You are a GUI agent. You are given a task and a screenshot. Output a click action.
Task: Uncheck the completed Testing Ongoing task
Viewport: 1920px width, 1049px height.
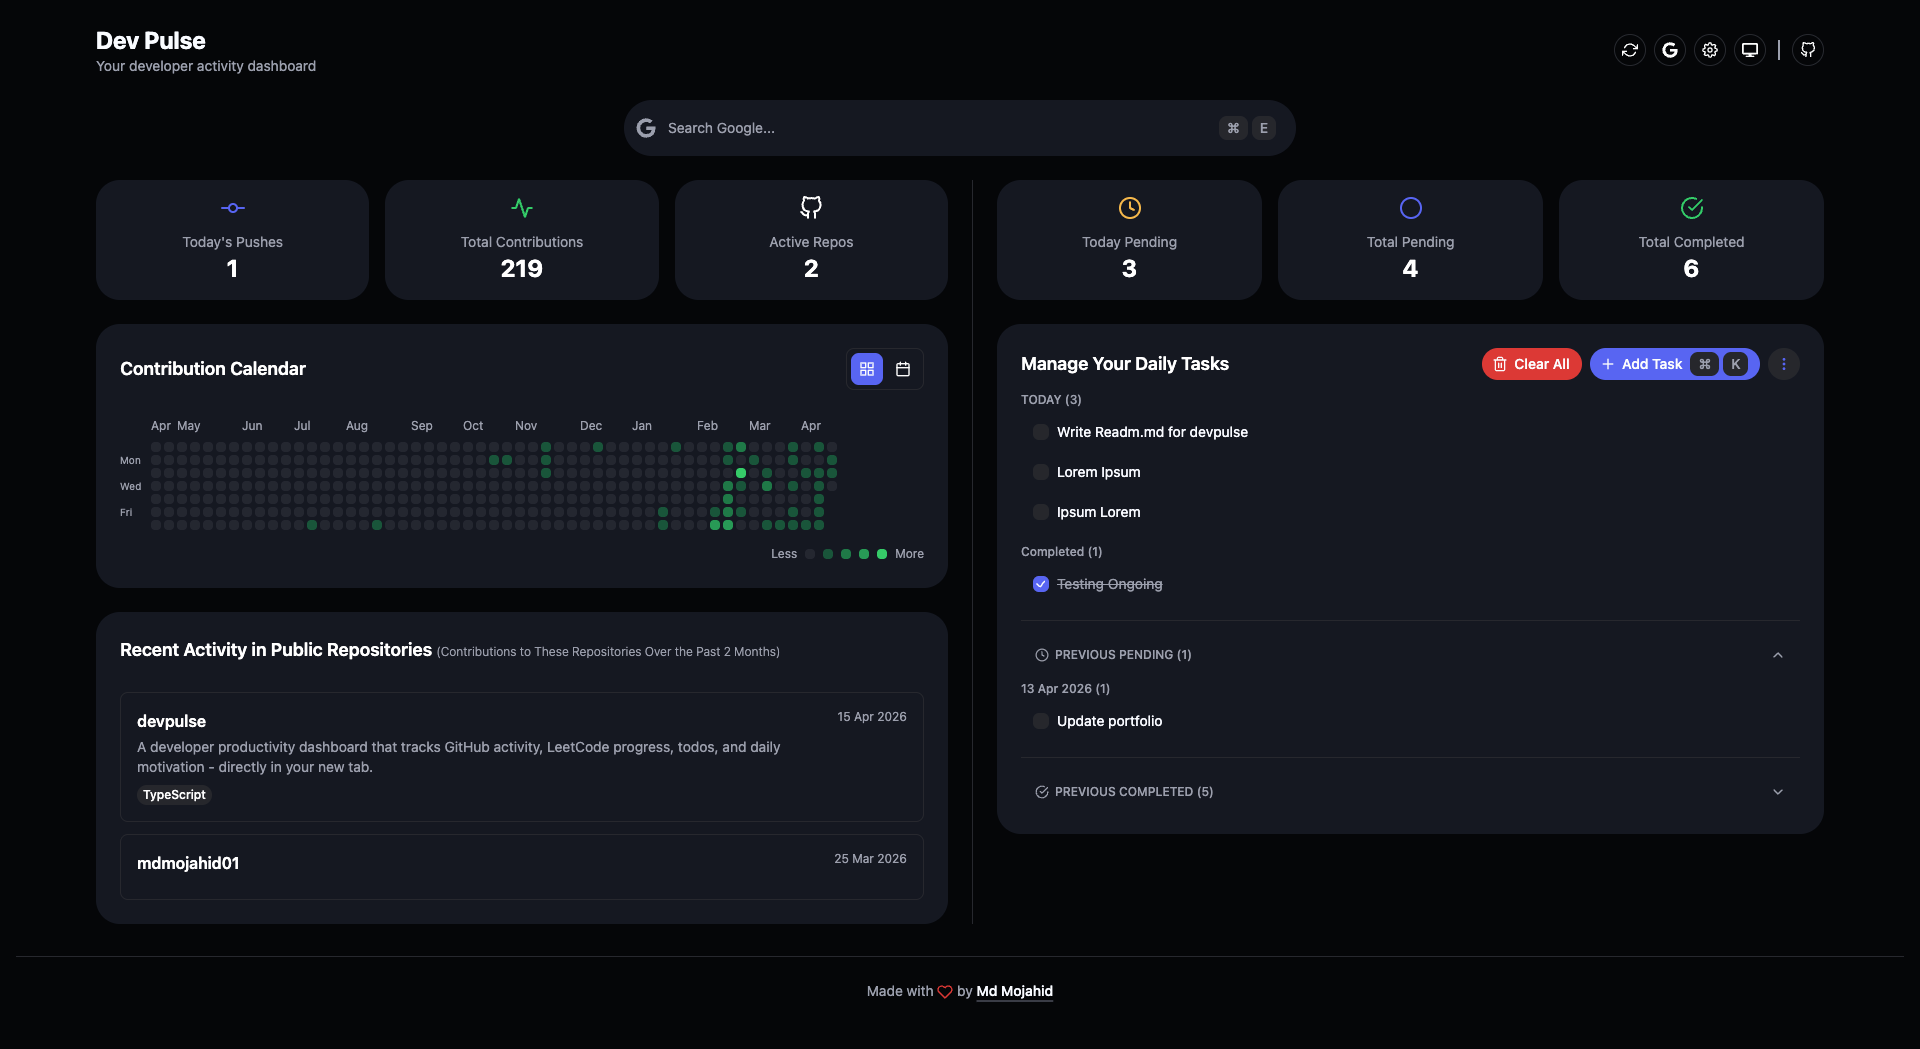coord(1041,584)
